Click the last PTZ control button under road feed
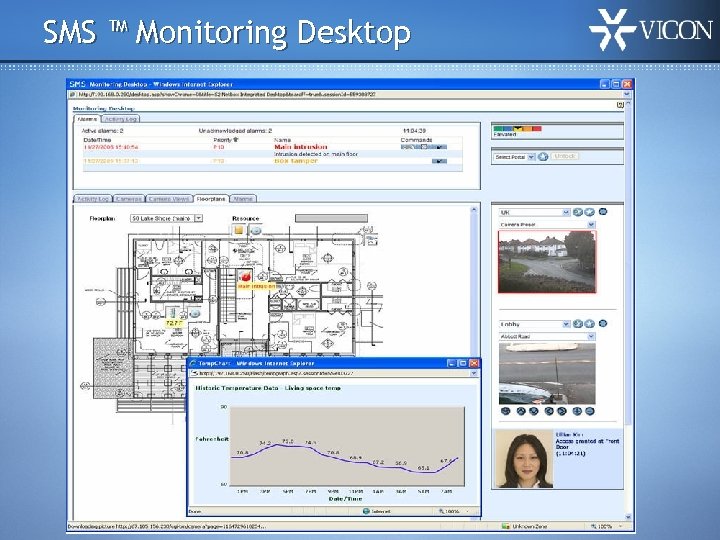Viewport: 720px width, 540px height. (590, 411)
